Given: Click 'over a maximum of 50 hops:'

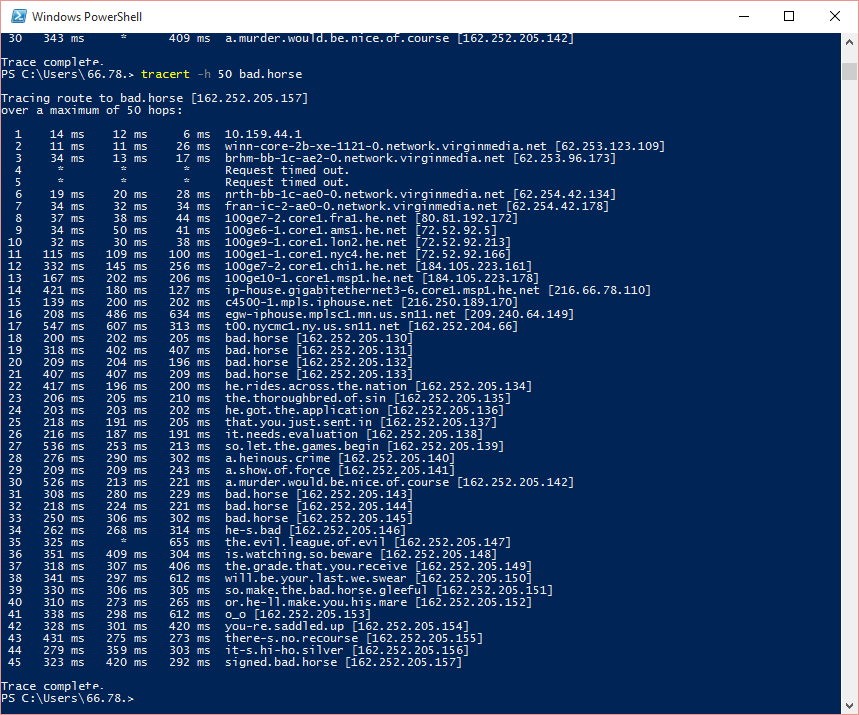Looking at the screenshot, I should click(91, 110).
